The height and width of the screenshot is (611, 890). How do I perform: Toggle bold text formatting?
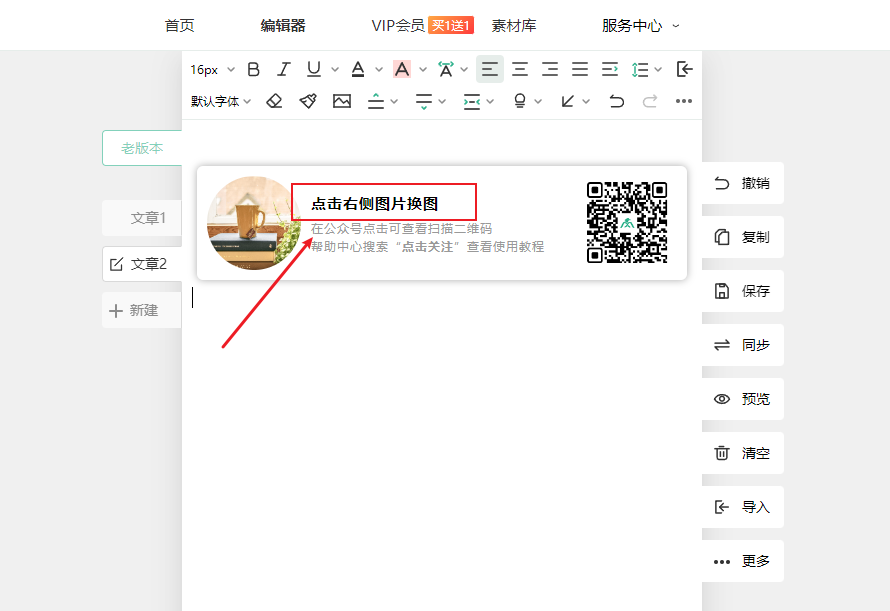(253, 69)
